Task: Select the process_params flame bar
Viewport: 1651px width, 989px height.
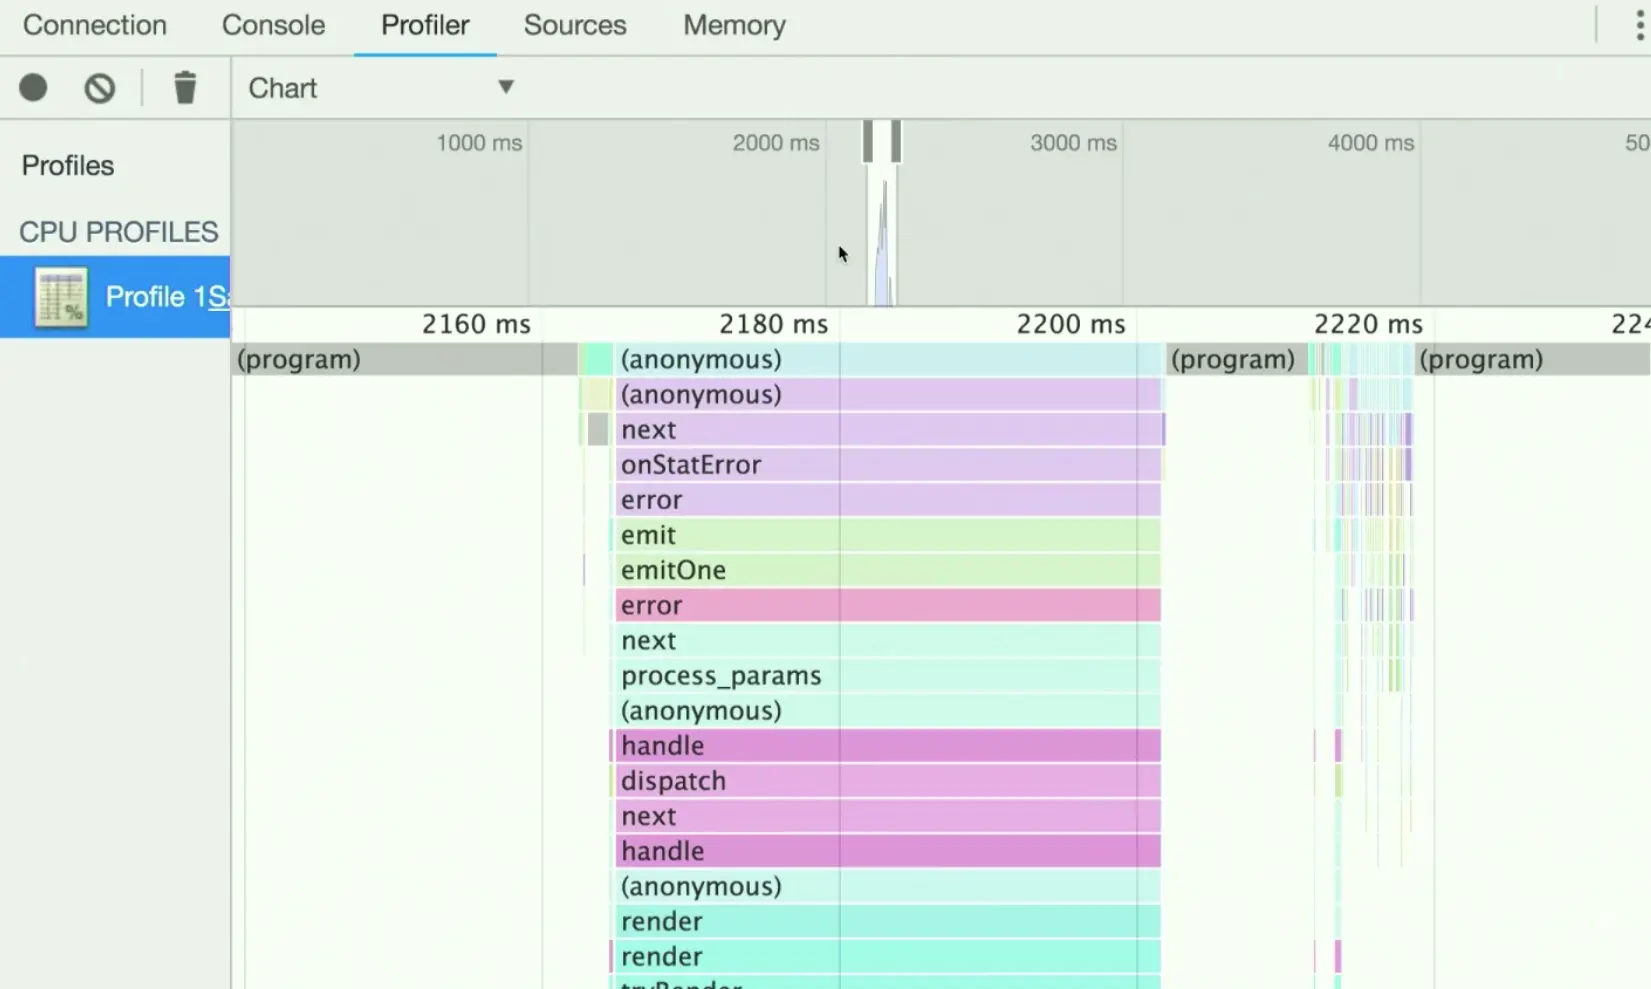Action: pyautogui.click(x=888, y=676)
